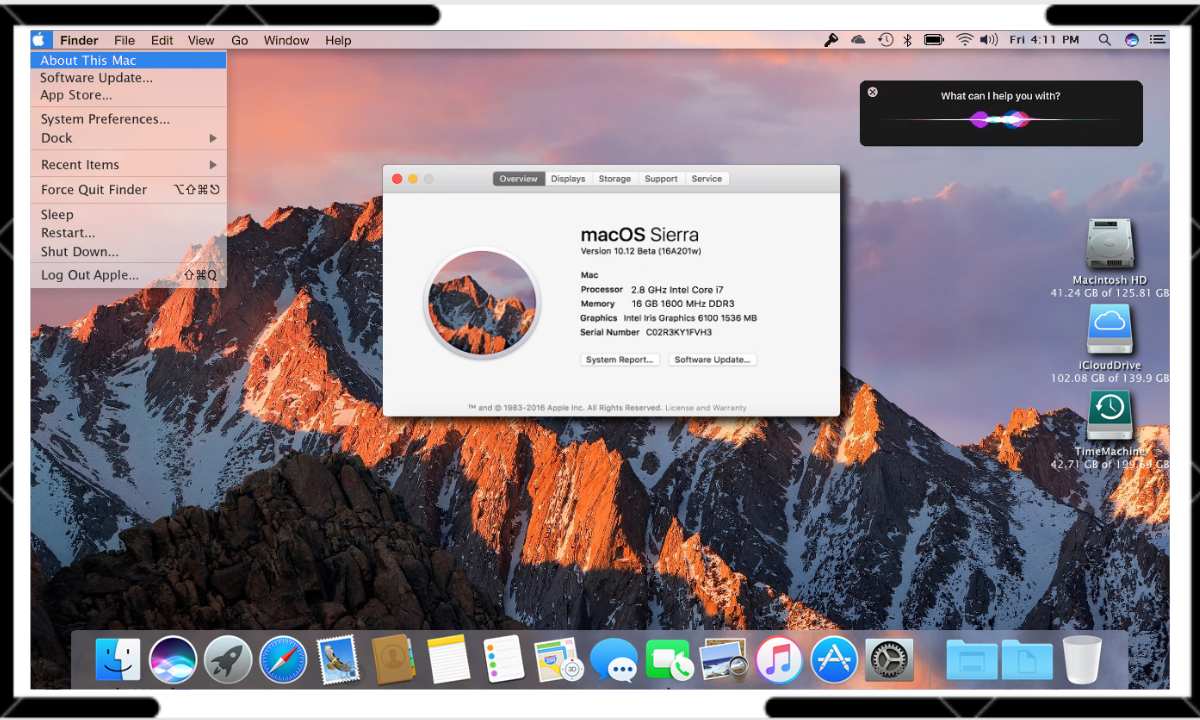Choose Log Out Apple... entry
The height and width of the screenshot is (720, 1200).
click(x=128, y=275)
